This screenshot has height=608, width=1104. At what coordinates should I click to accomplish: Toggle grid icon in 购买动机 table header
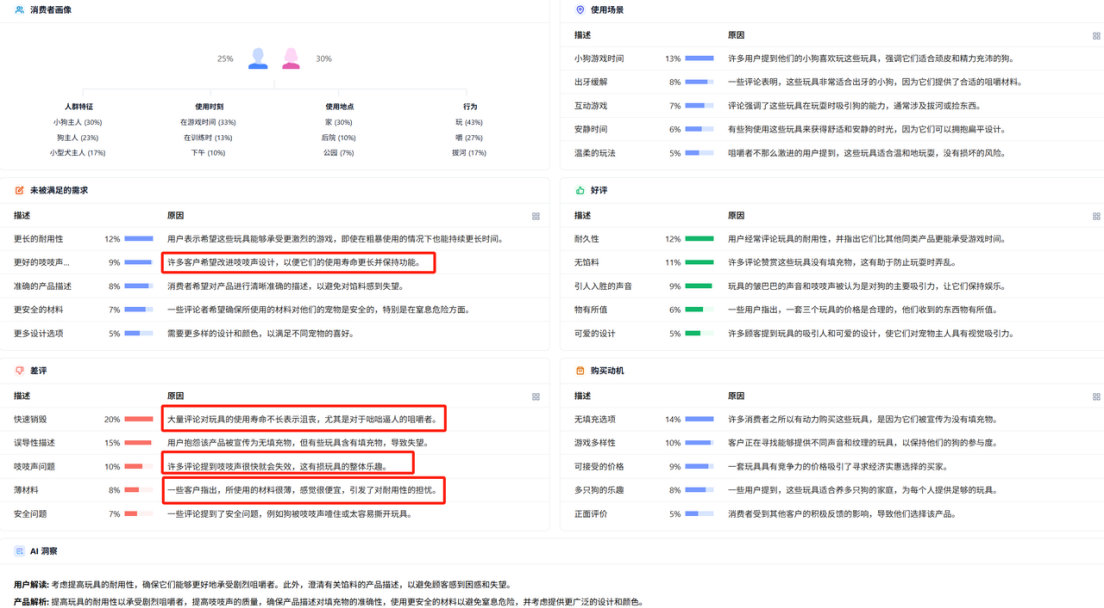pyautogui.click(x=1096, y=396)
